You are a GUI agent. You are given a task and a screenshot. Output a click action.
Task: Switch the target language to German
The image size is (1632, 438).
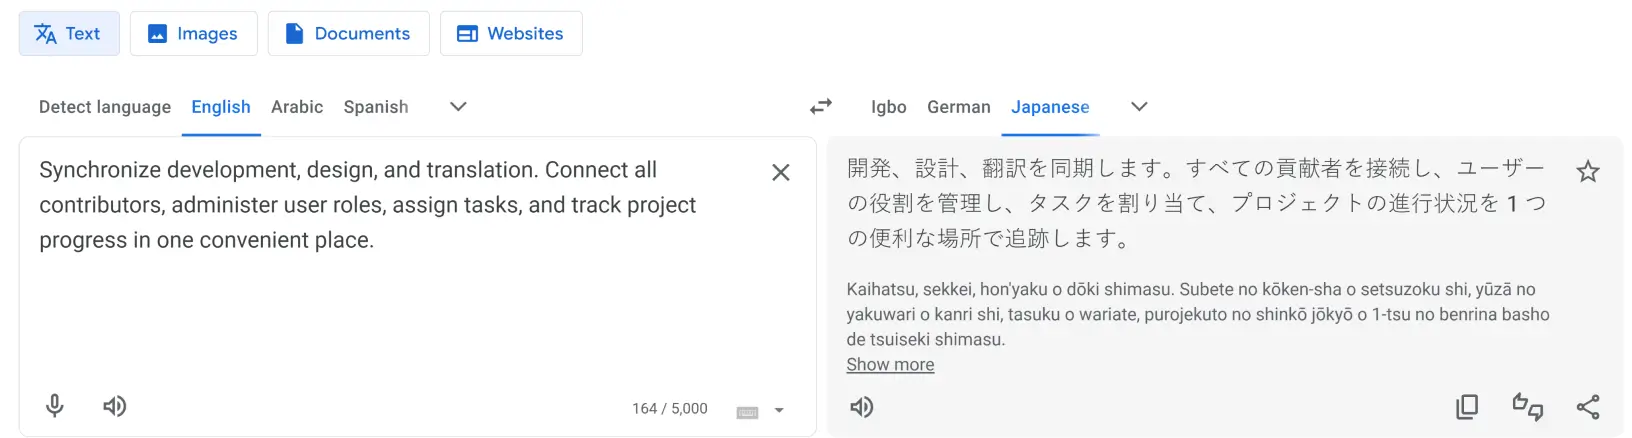958,107
